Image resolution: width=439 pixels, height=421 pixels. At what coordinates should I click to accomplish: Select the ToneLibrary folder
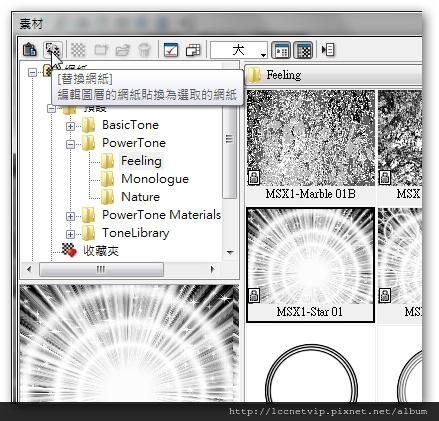click(x=136, y=233)
